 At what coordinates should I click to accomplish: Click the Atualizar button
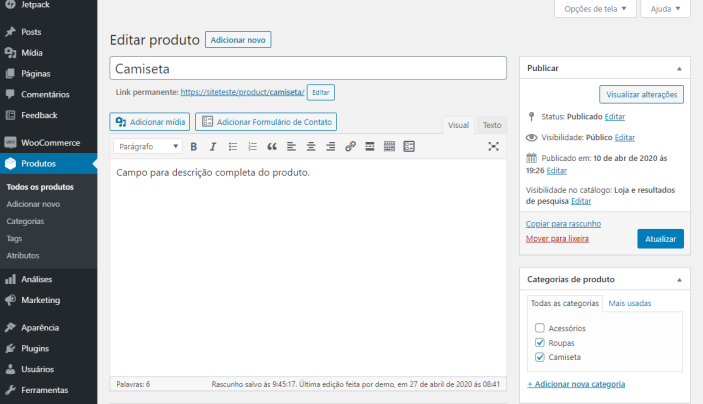pos(660,239)
